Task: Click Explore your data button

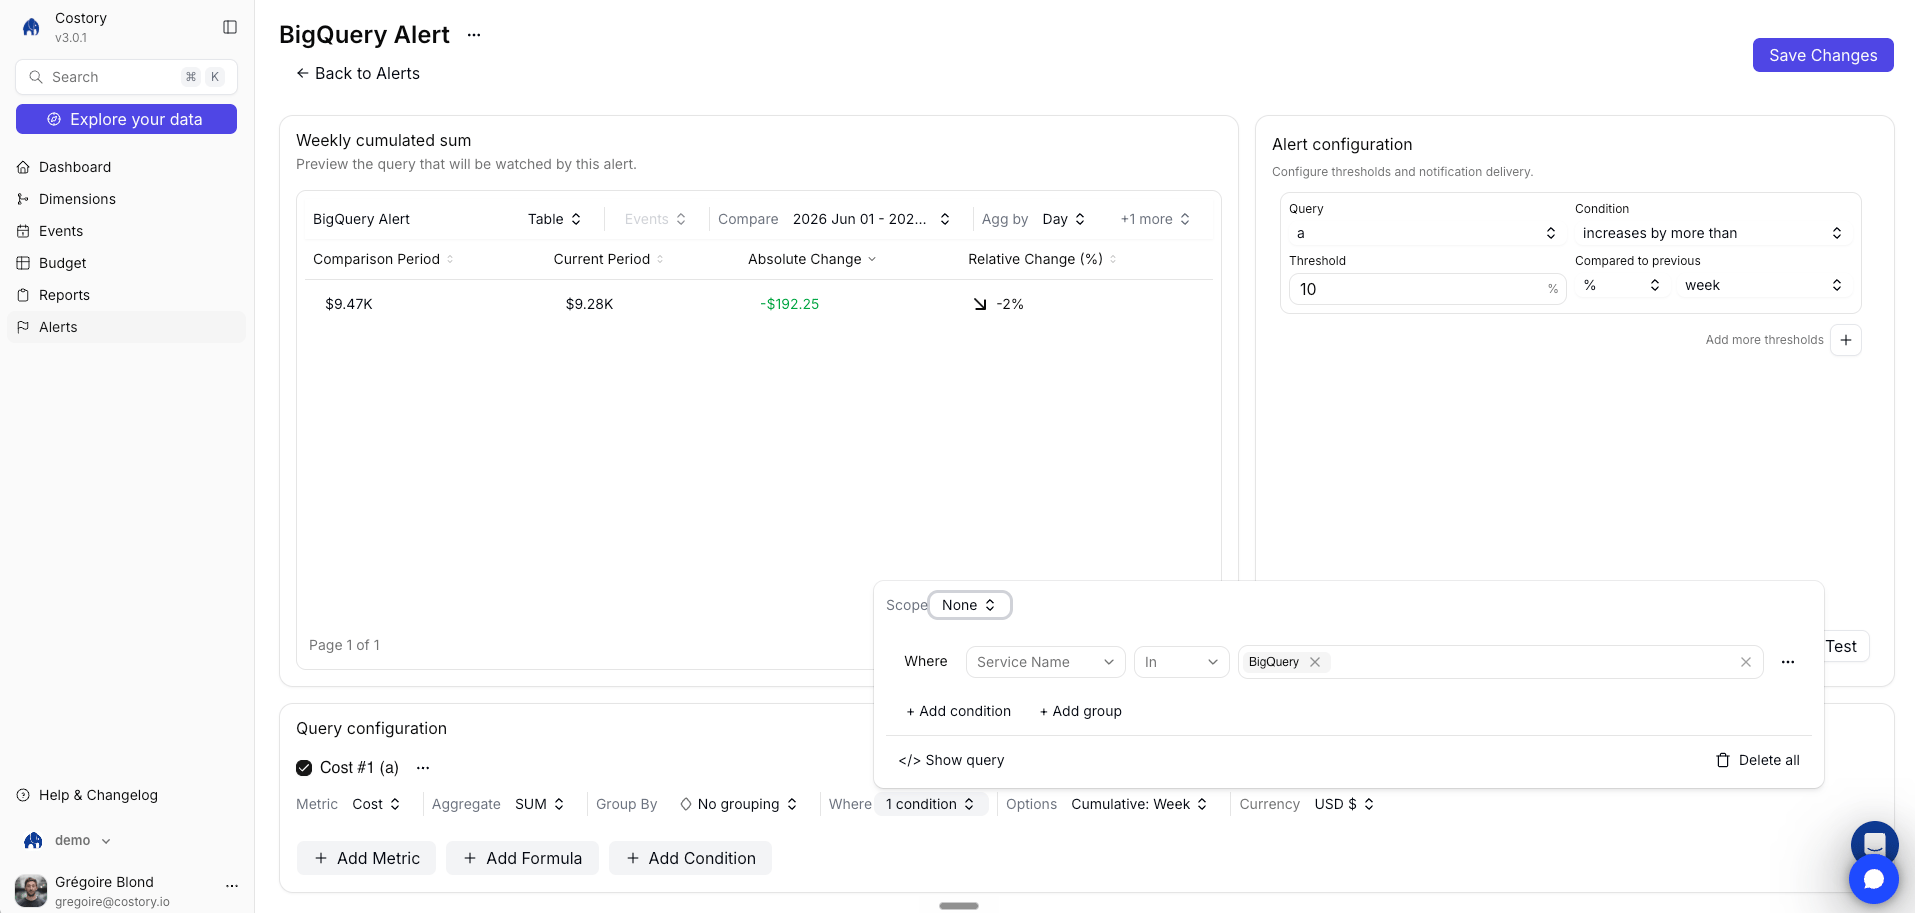Action: [x=127, y=119]
